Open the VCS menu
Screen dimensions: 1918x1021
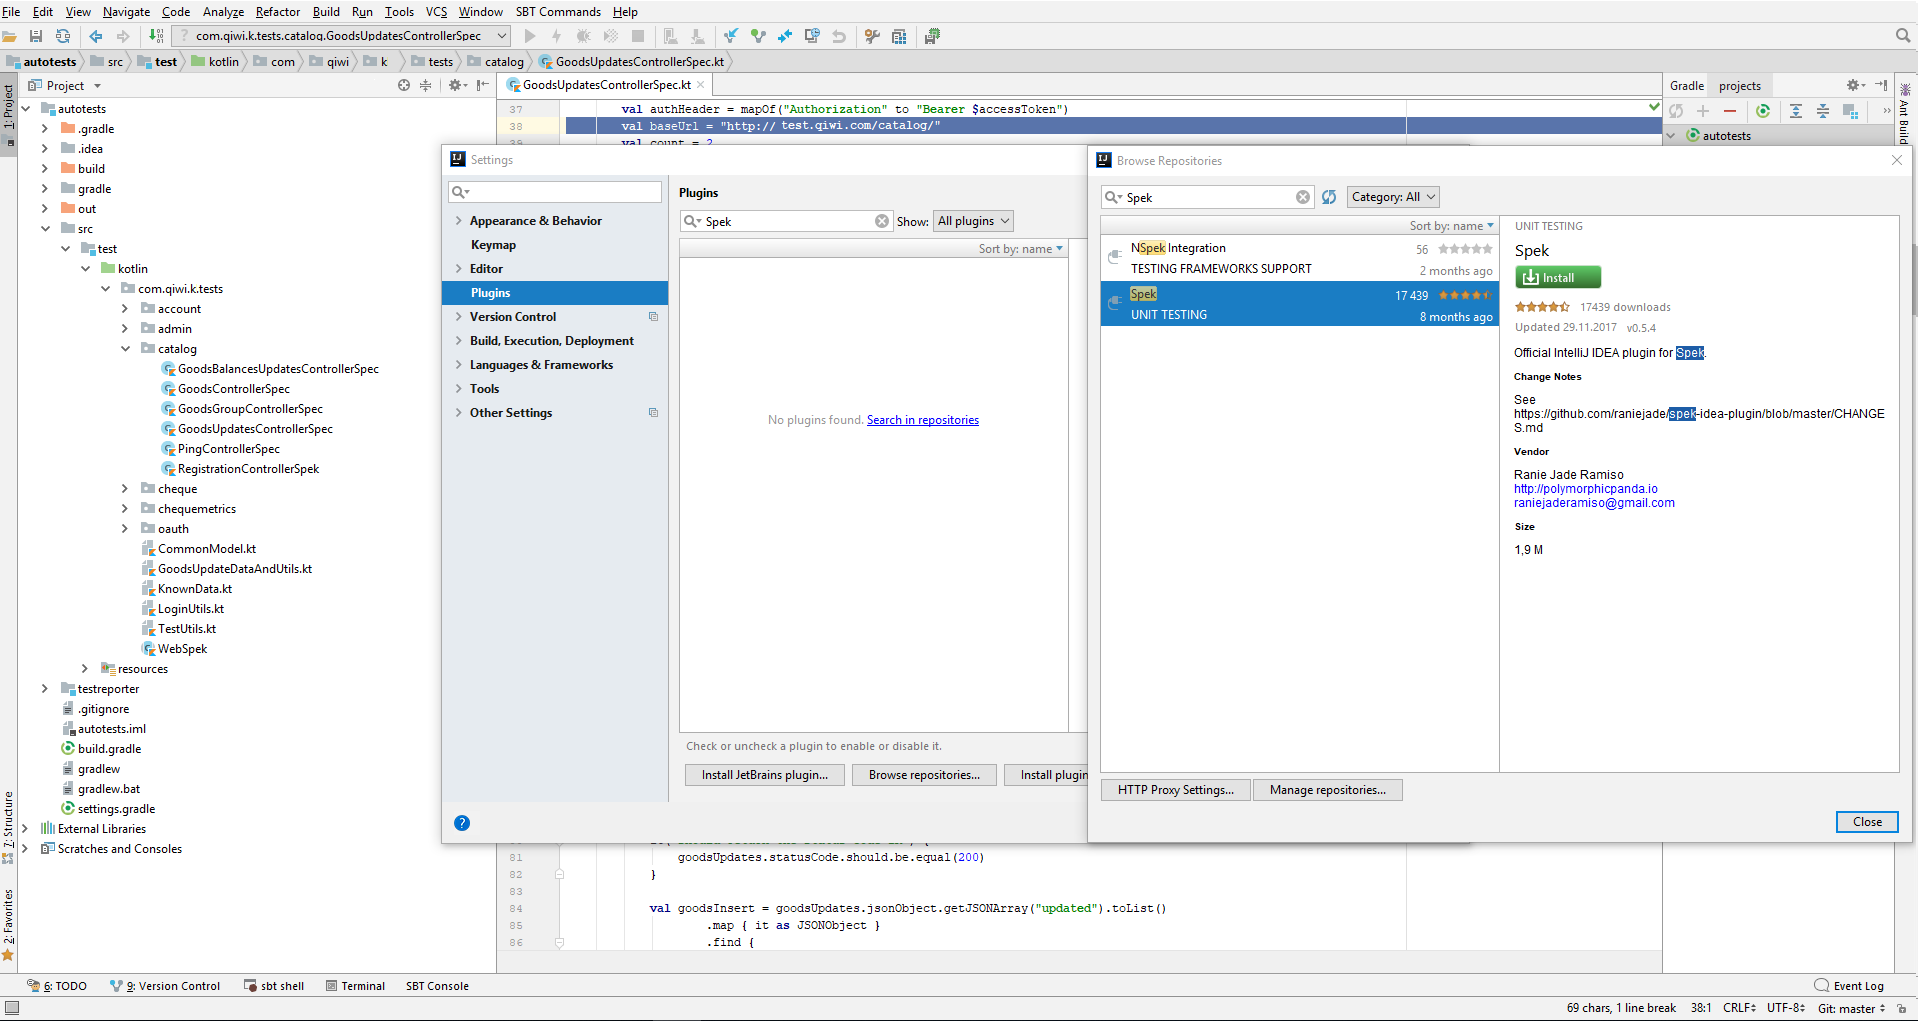pyautogui.click(x=437, y=12)
